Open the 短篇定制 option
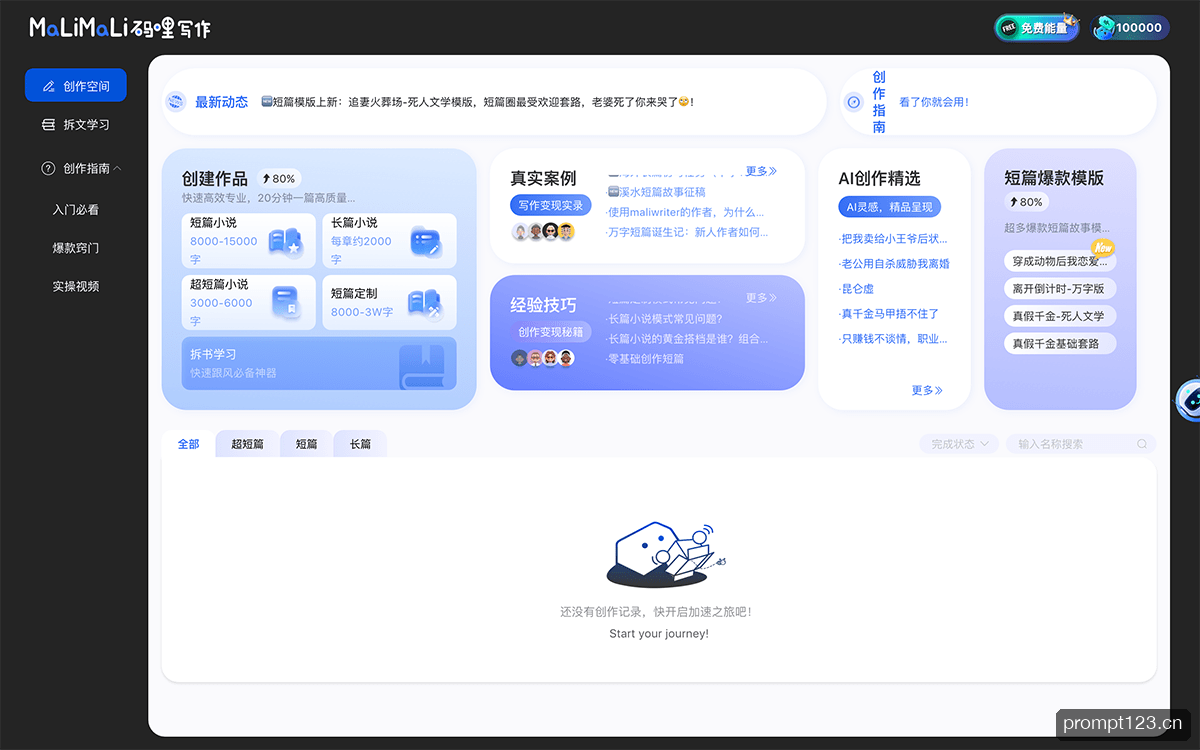Viewport: 1200px width, 750px height. tap(389, 303)
